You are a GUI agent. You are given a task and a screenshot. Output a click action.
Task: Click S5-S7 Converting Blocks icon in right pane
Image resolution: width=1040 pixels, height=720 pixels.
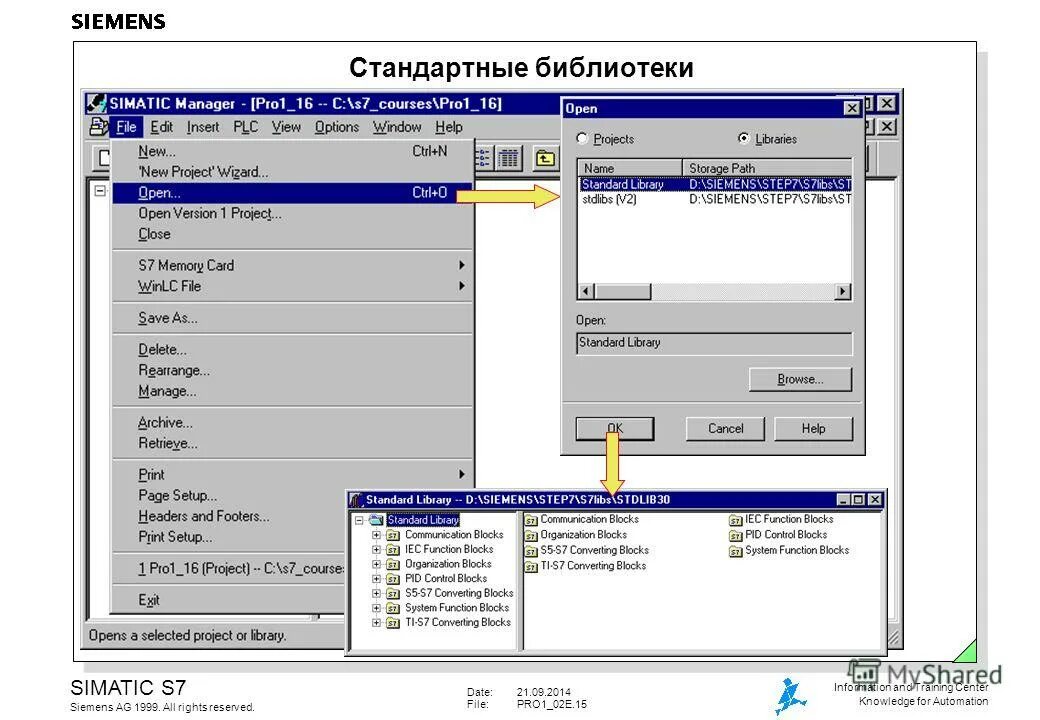pos(531,550)
